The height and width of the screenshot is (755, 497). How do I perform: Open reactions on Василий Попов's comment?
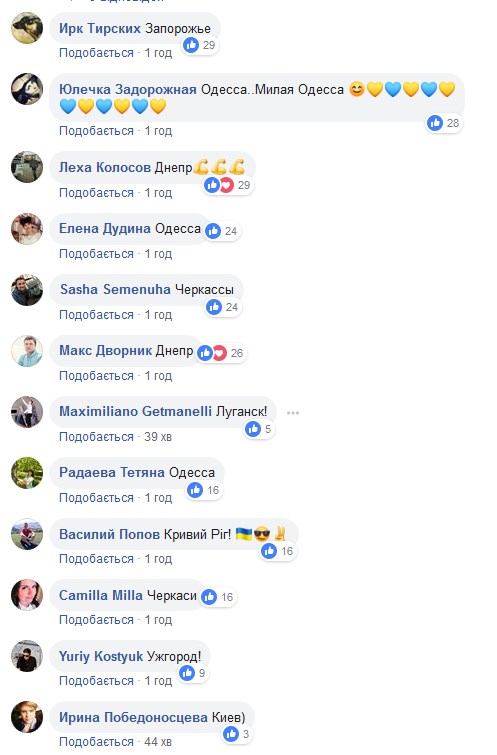click(278, 551)
